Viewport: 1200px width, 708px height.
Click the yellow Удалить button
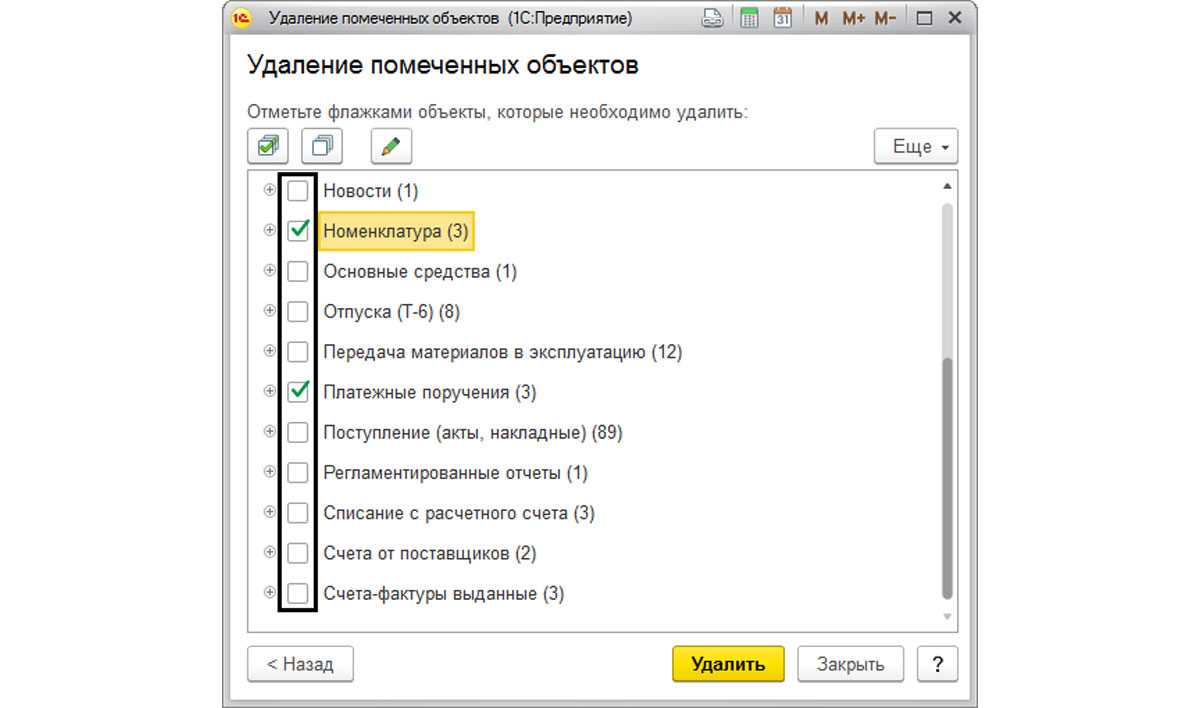click(x=728, y=664)
